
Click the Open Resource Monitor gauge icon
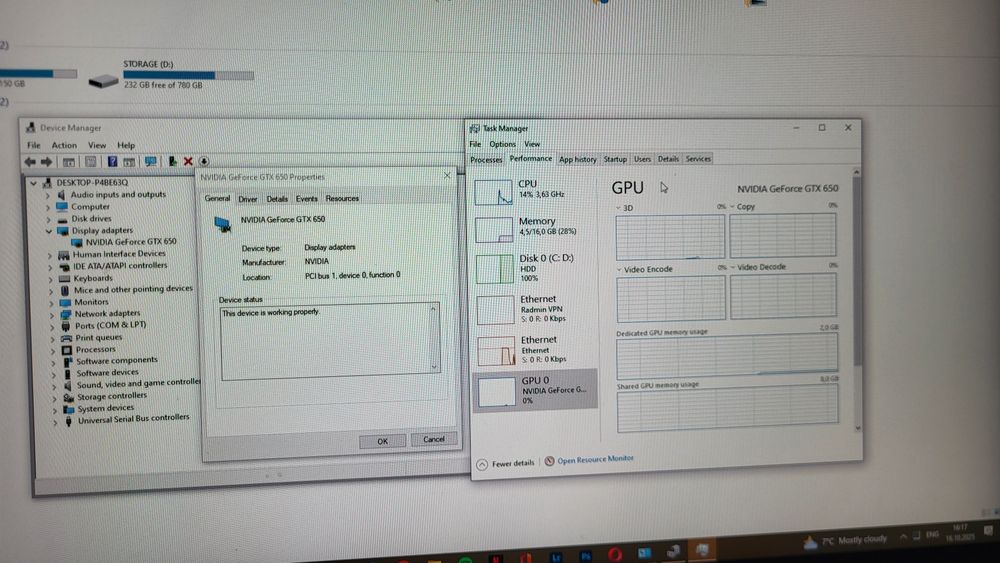549,460
